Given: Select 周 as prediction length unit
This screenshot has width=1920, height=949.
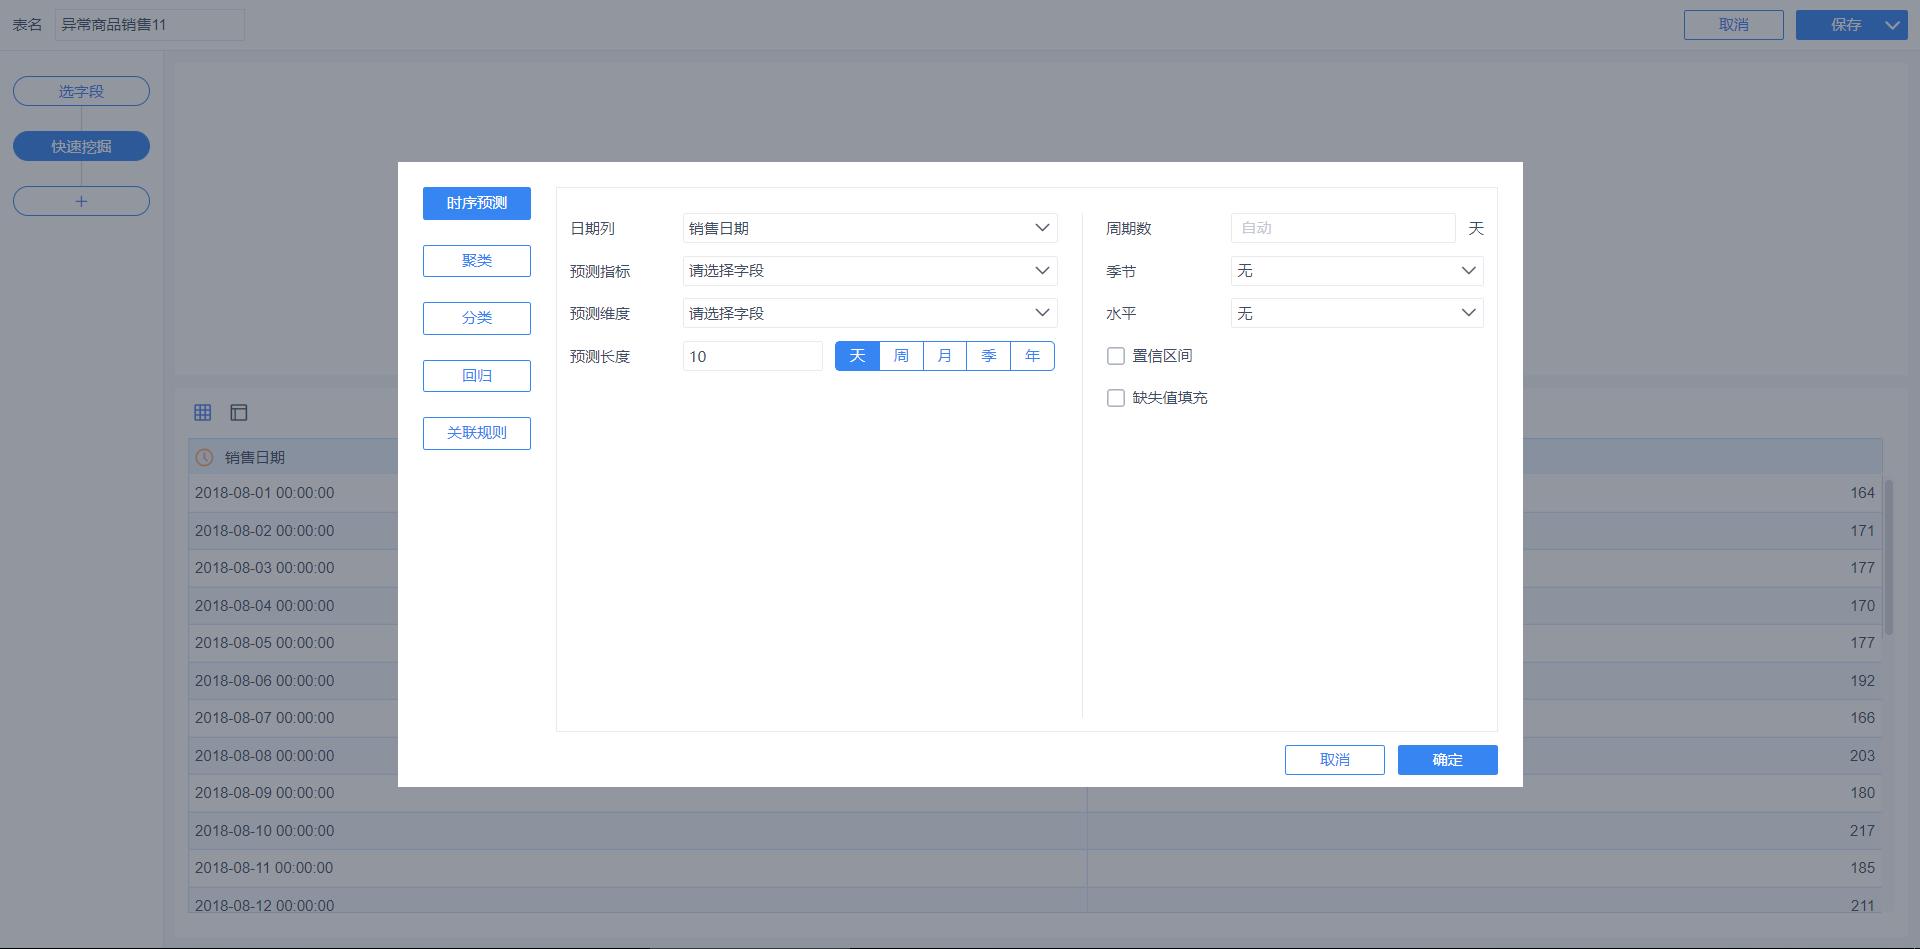Looking at the screenshot, I should click(900, 355).
